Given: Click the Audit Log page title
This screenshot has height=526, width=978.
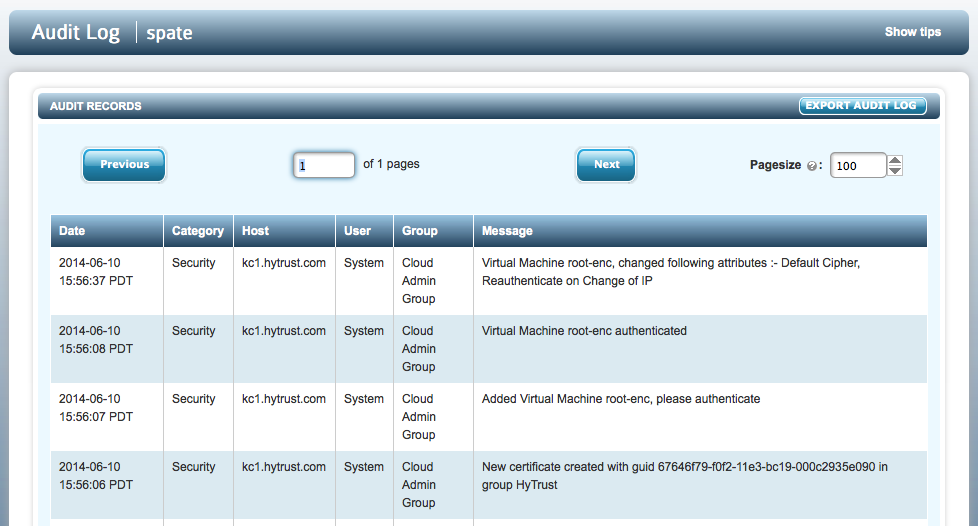Looking at the screenshot, I should pos(75,32).
